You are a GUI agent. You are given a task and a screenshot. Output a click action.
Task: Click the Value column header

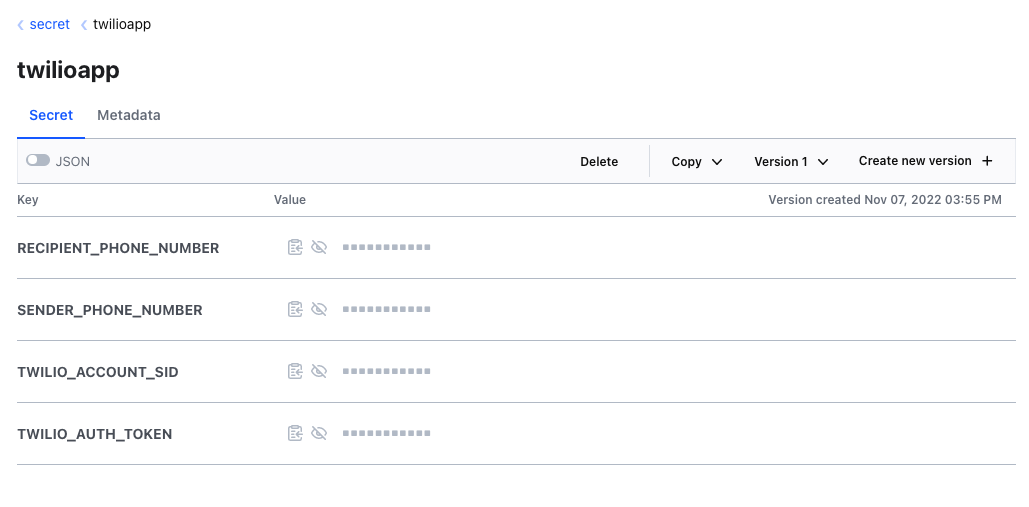[290, 199]
